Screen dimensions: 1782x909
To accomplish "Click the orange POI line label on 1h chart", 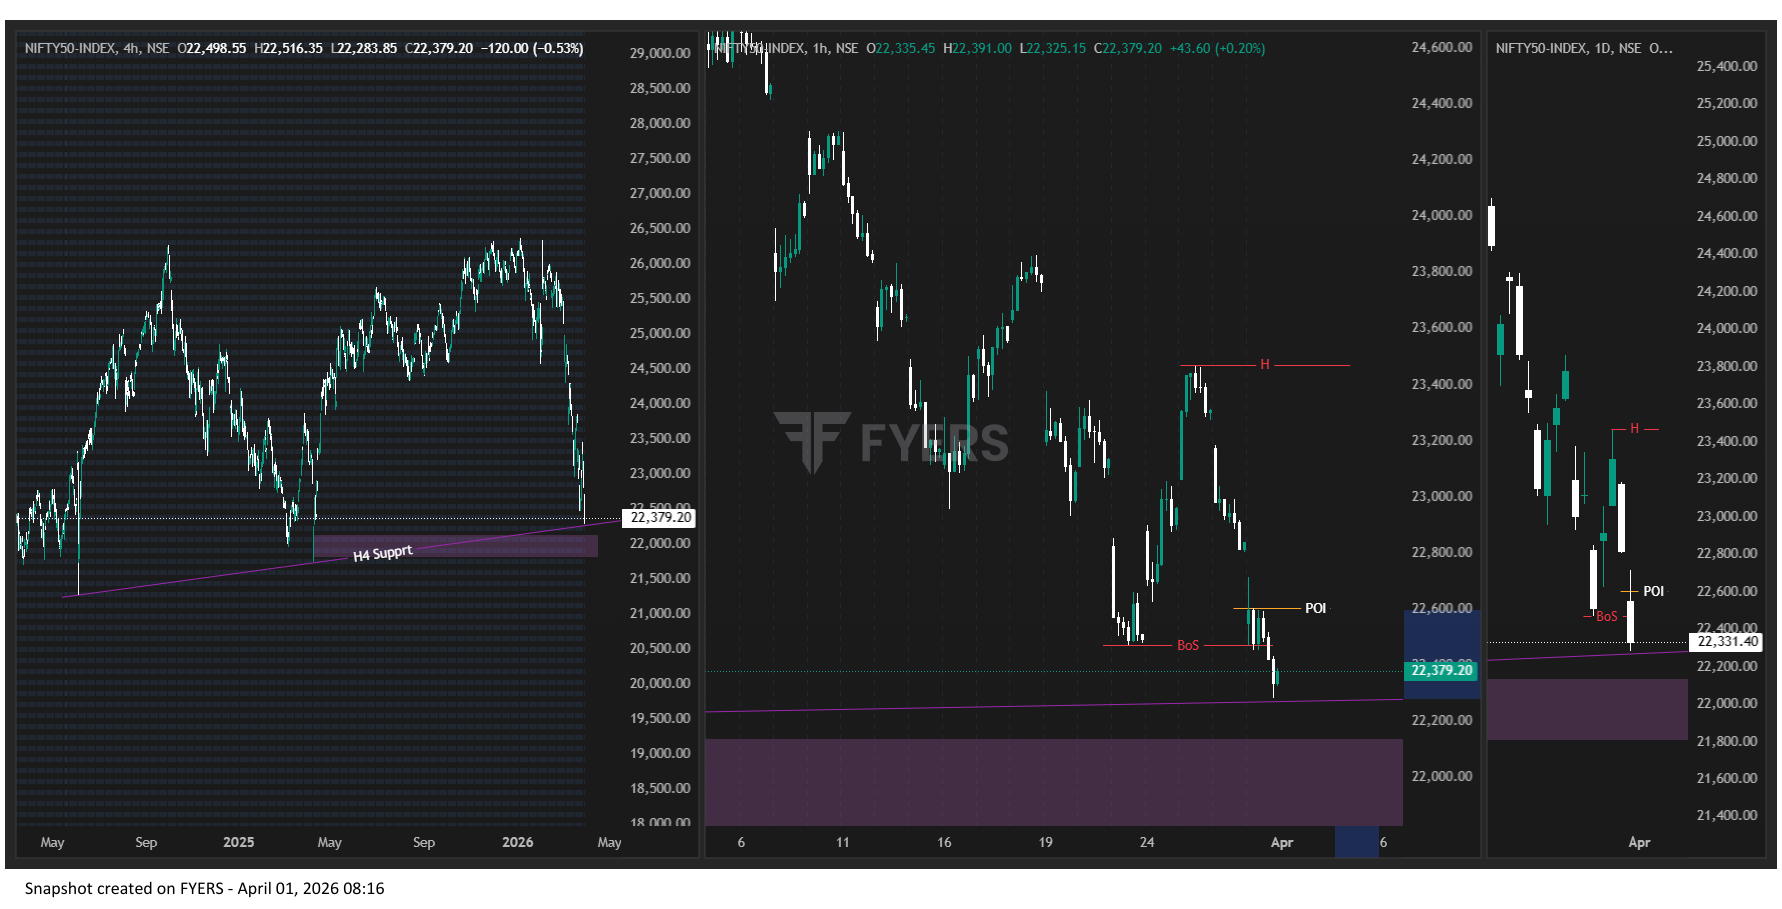I will tap(1315, 608).
